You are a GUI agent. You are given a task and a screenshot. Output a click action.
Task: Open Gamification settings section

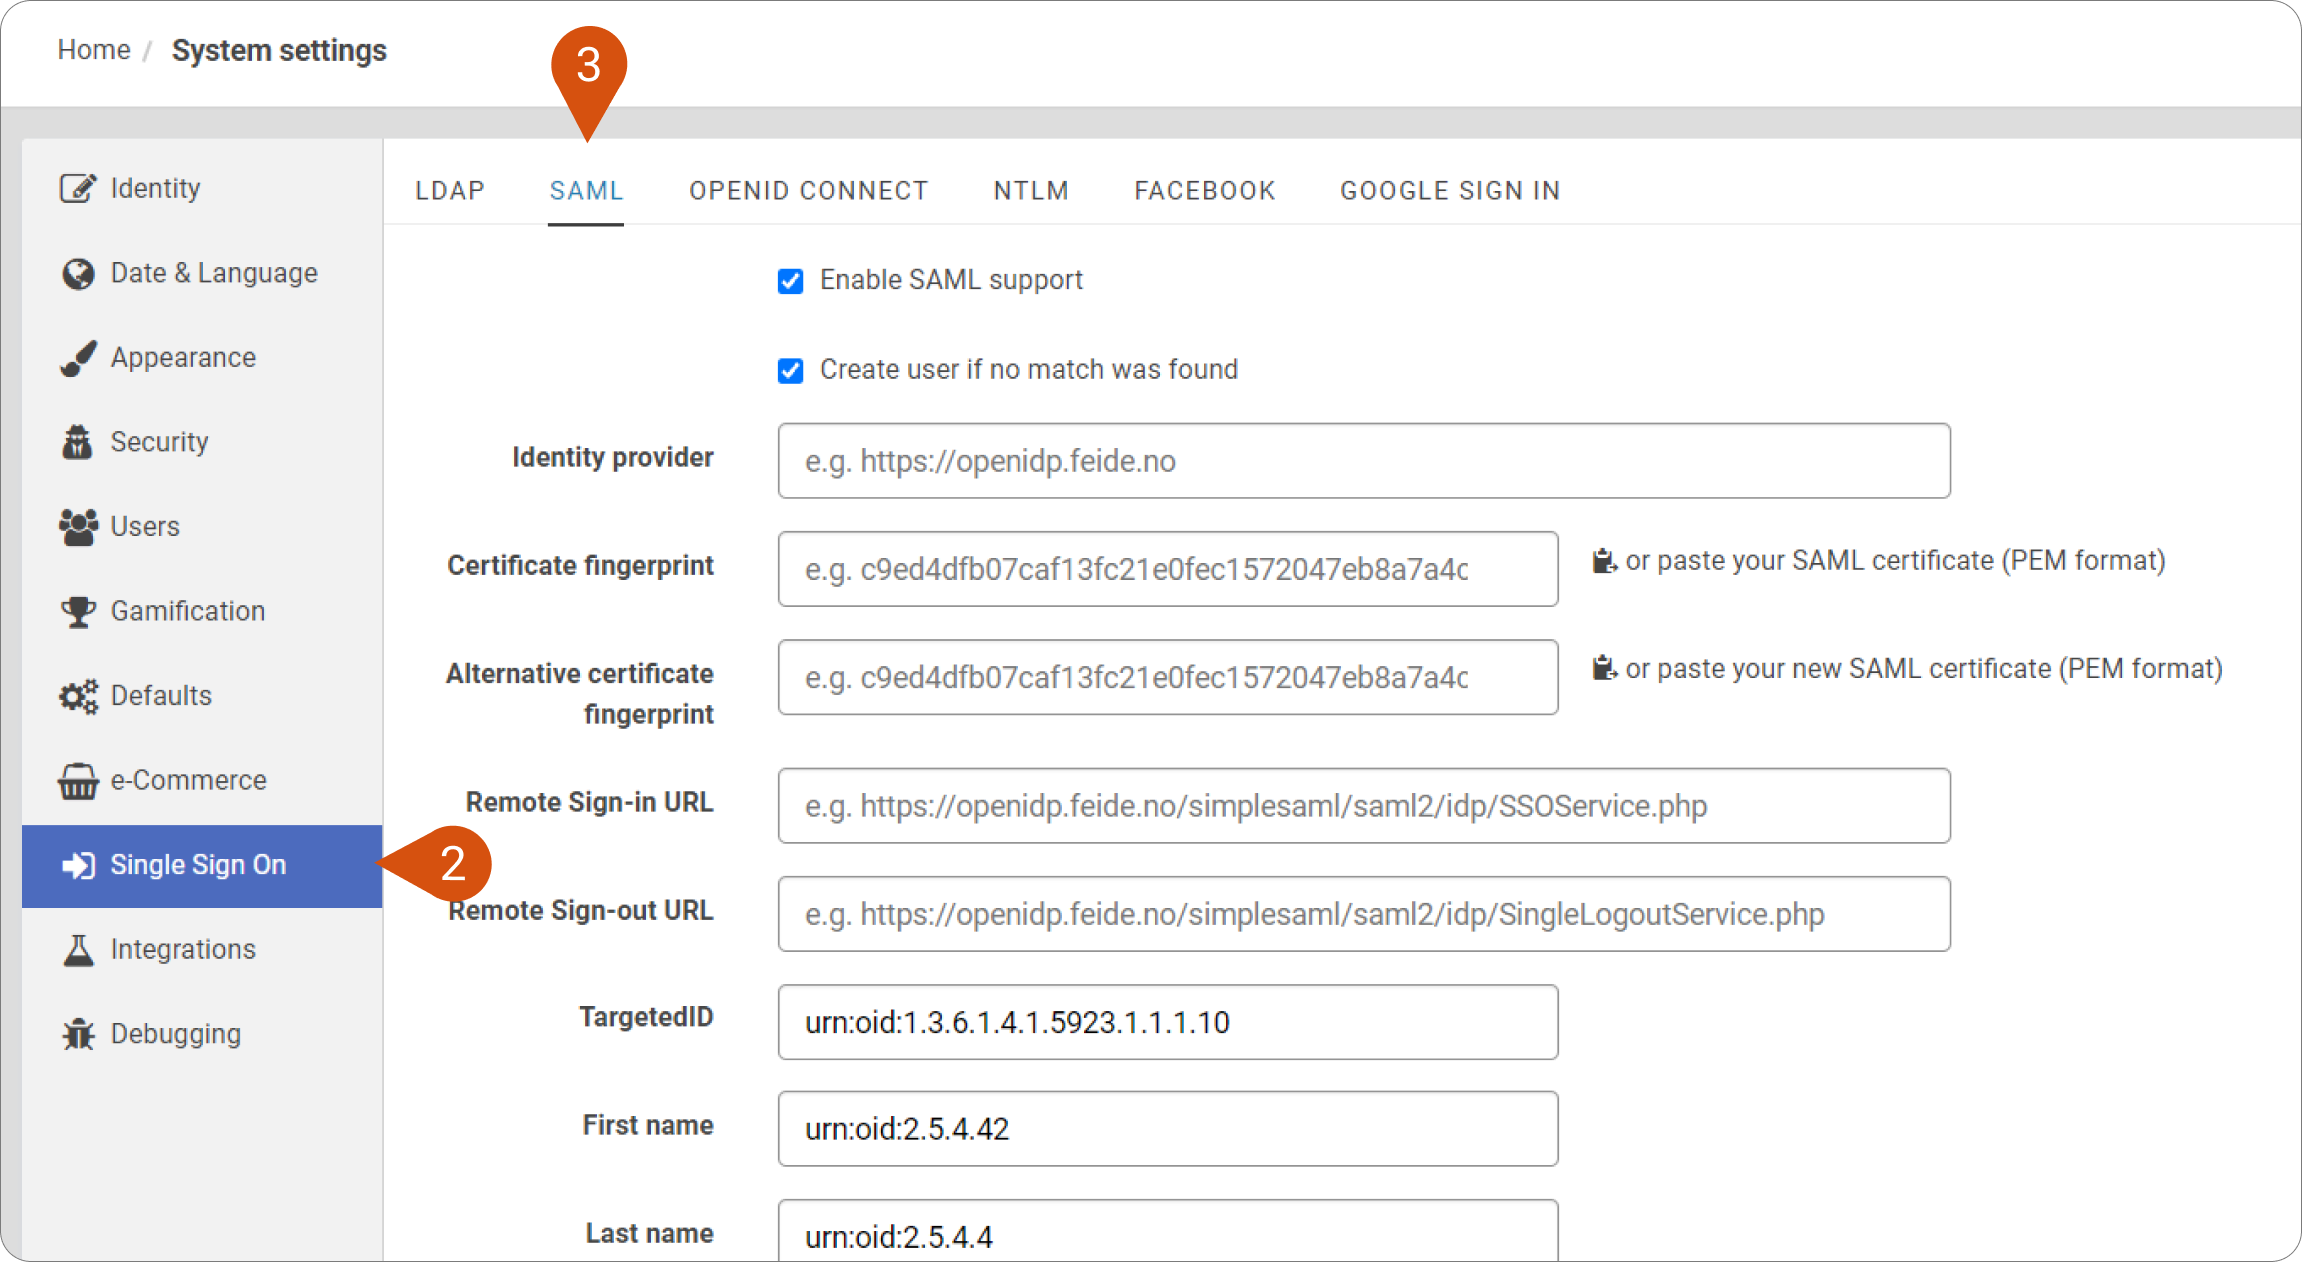(x=202, y=611)
